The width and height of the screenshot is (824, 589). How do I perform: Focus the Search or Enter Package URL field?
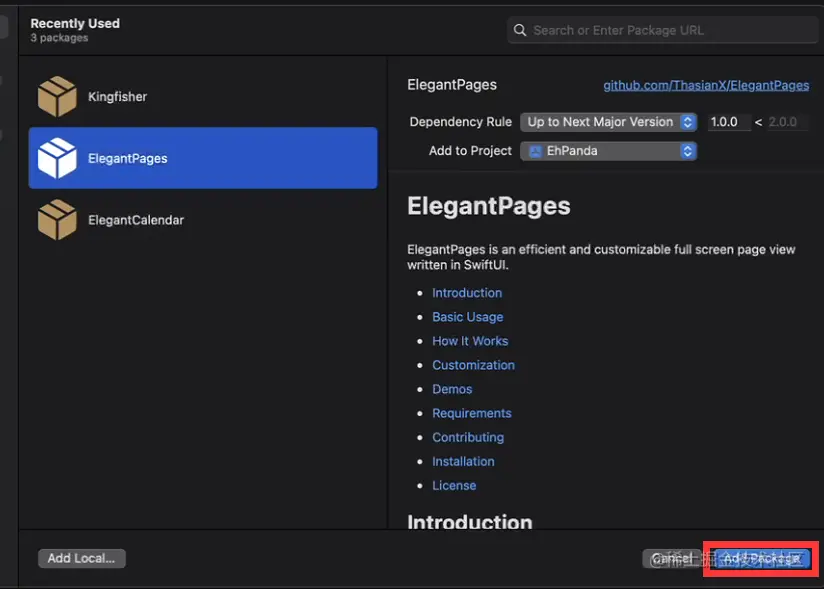[x=662, y=30]
